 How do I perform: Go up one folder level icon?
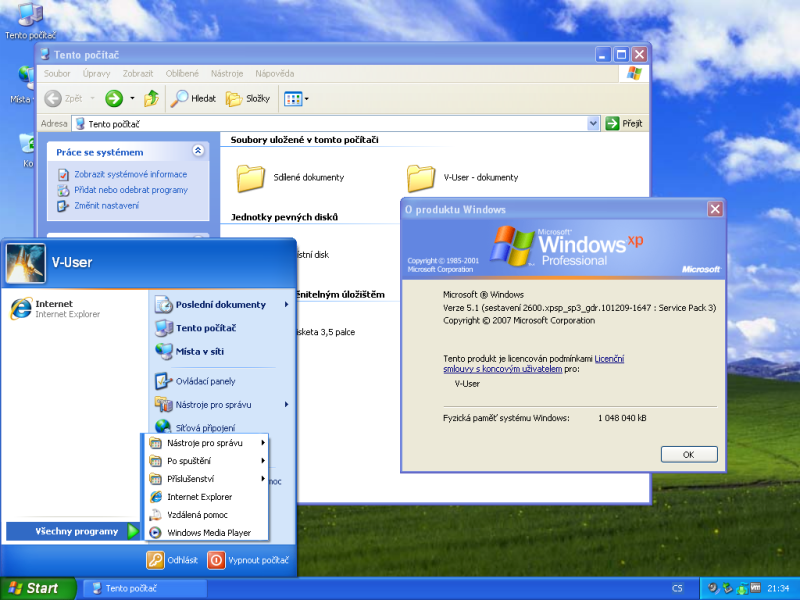151,98
